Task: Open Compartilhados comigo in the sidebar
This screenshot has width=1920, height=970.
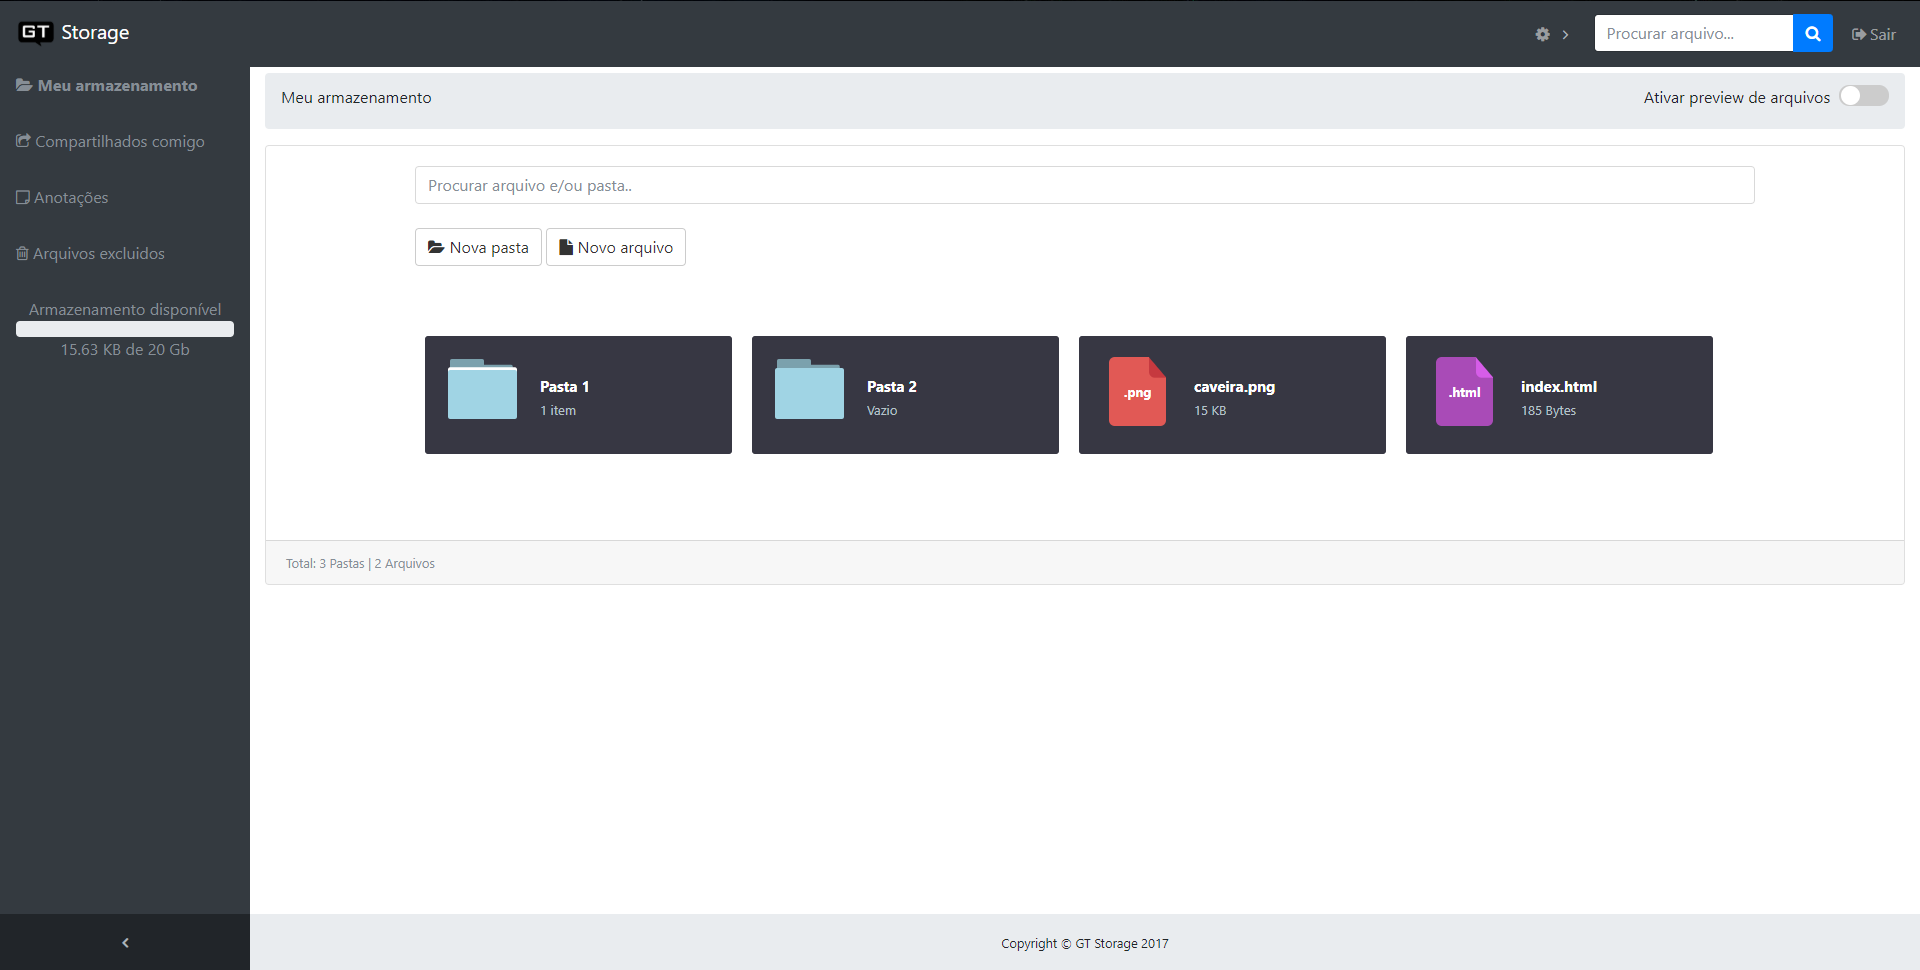Action: point(110,141)
